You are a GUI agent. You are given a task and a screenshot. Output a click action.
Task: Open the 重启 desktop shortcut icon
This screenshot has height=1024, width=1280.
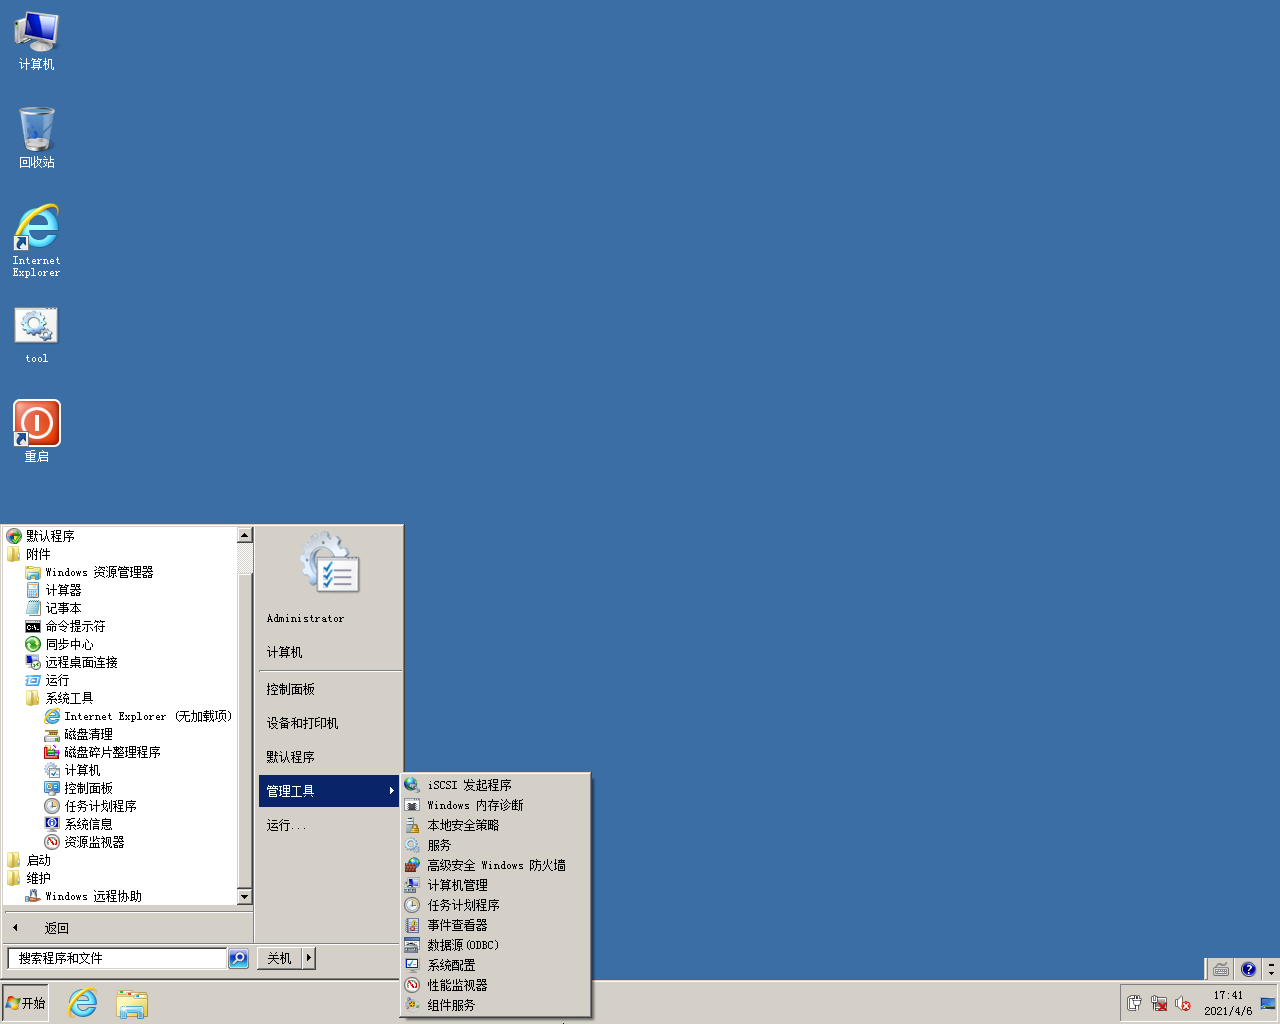[37, 424]
